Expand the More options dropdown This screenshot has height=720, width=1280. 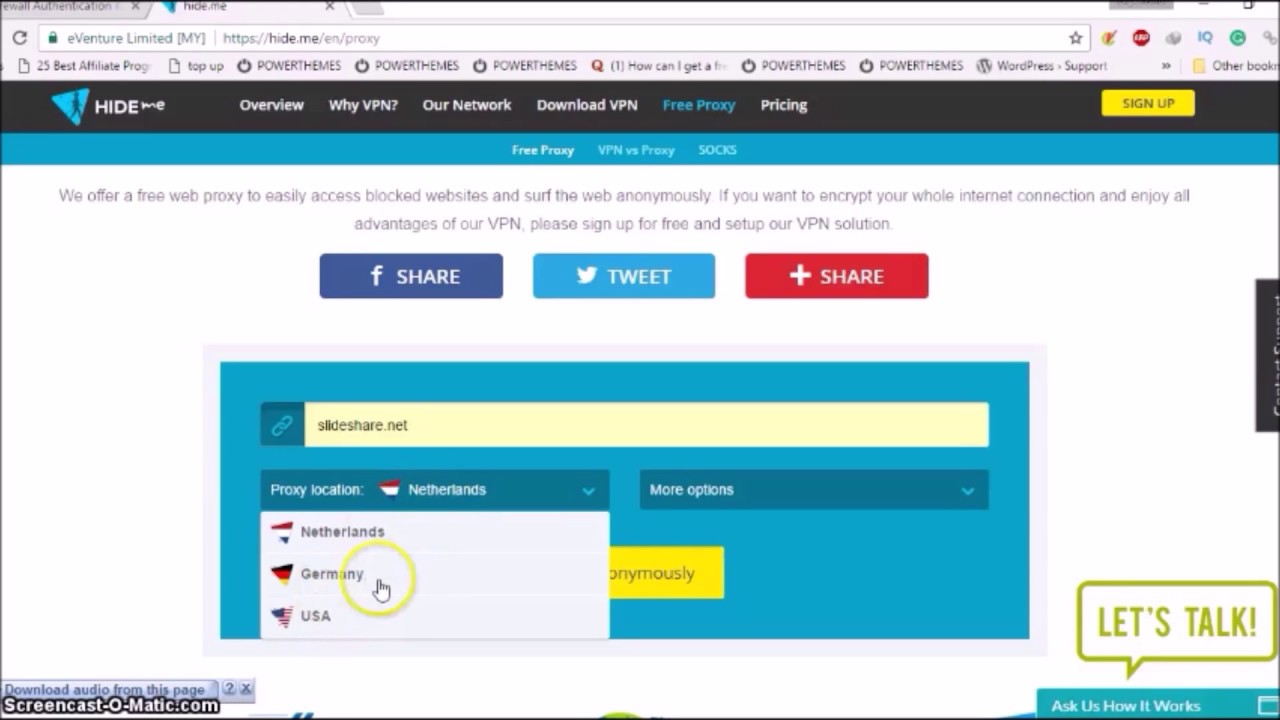tap(814, 490)
